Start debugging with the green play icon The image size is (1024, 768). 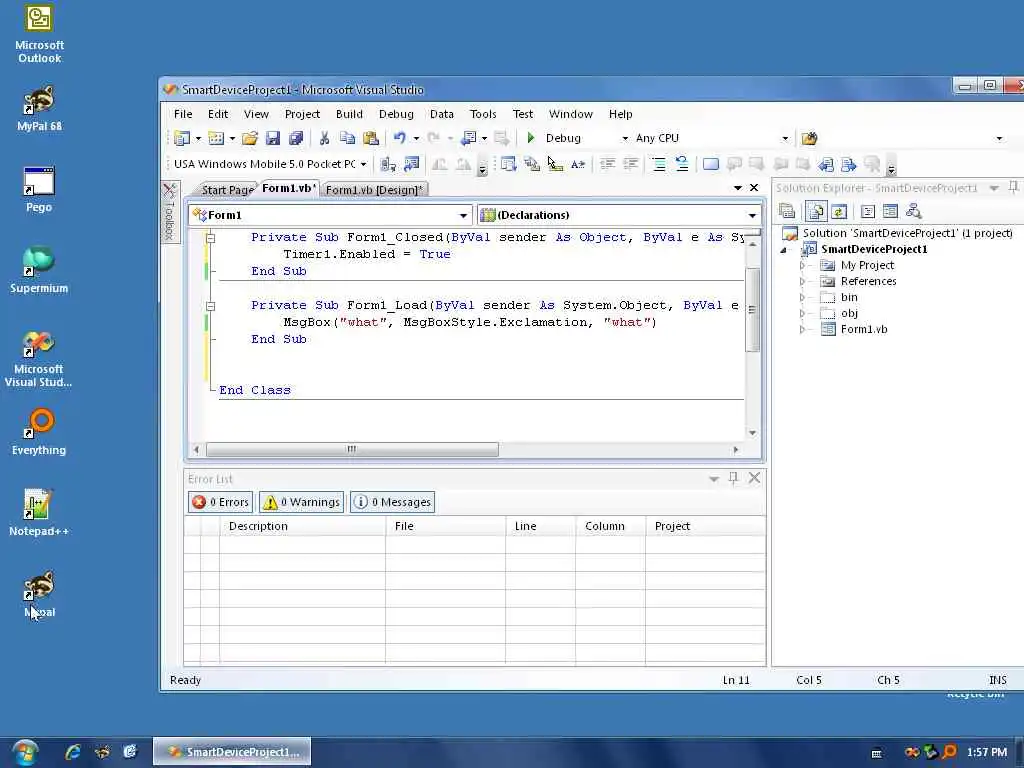531,138
